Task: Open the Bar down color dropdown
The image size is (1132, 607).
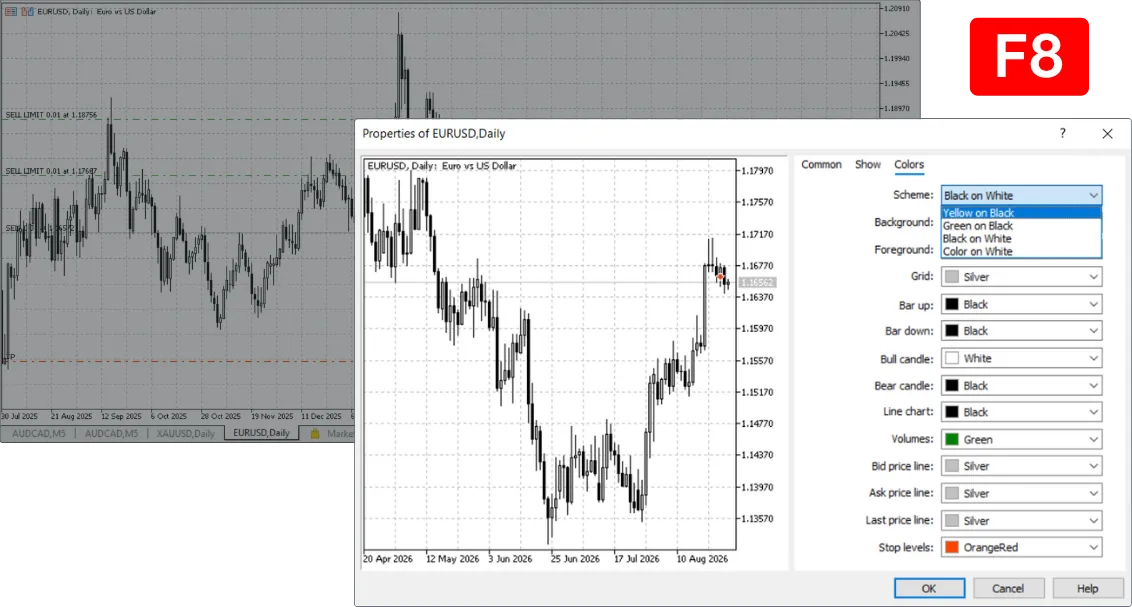Action: coord(1022,331)
